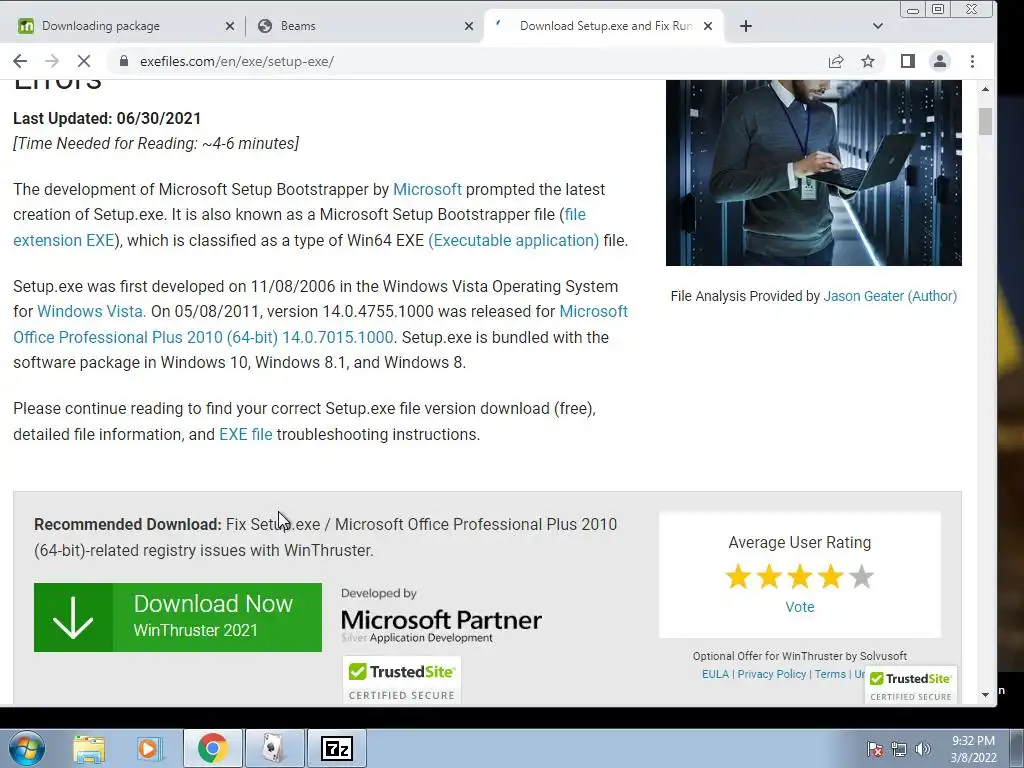The width and height of the screenshot is (1024, 768).
Task: Click TrustedSite badge under Microsoft Partner
Action: click(x=402, y=680)
